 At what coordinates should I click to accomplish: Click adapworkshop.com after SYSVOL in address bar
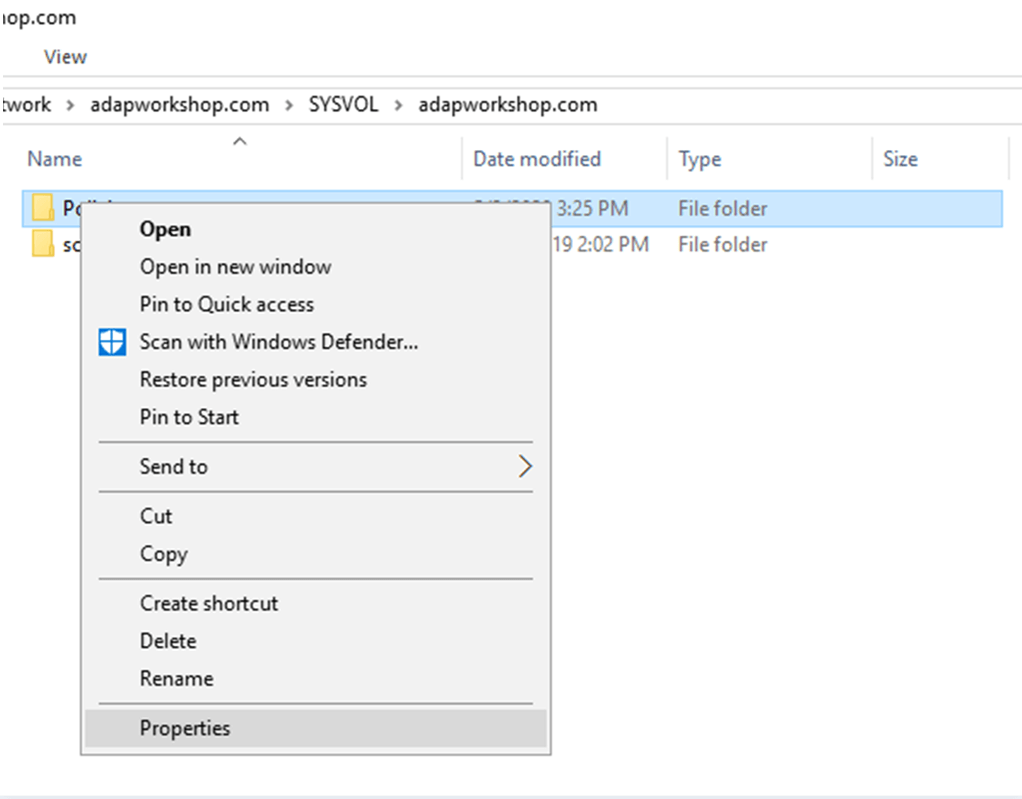pos(508,104)
